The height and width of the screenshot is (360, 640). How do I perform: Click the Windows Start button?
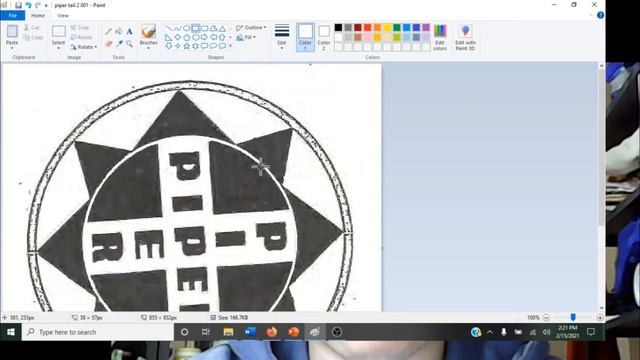[11, 332]
